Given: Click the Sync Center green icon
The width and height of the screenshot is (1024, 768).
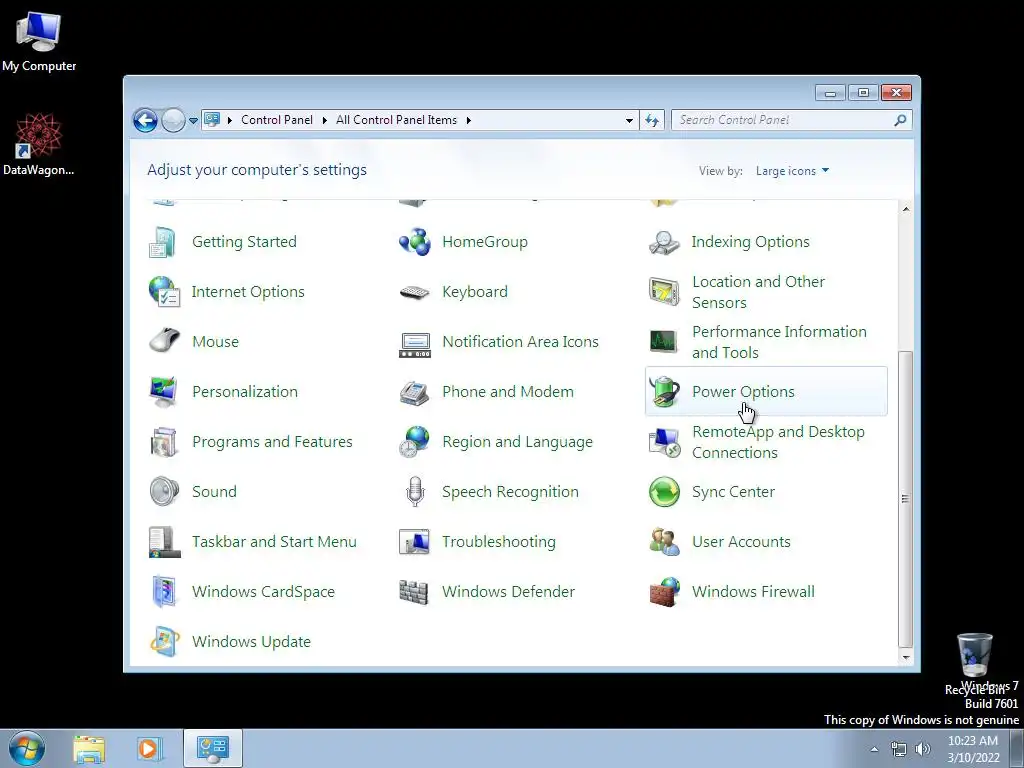Looking at the screenshot, I should click(664, 492).
